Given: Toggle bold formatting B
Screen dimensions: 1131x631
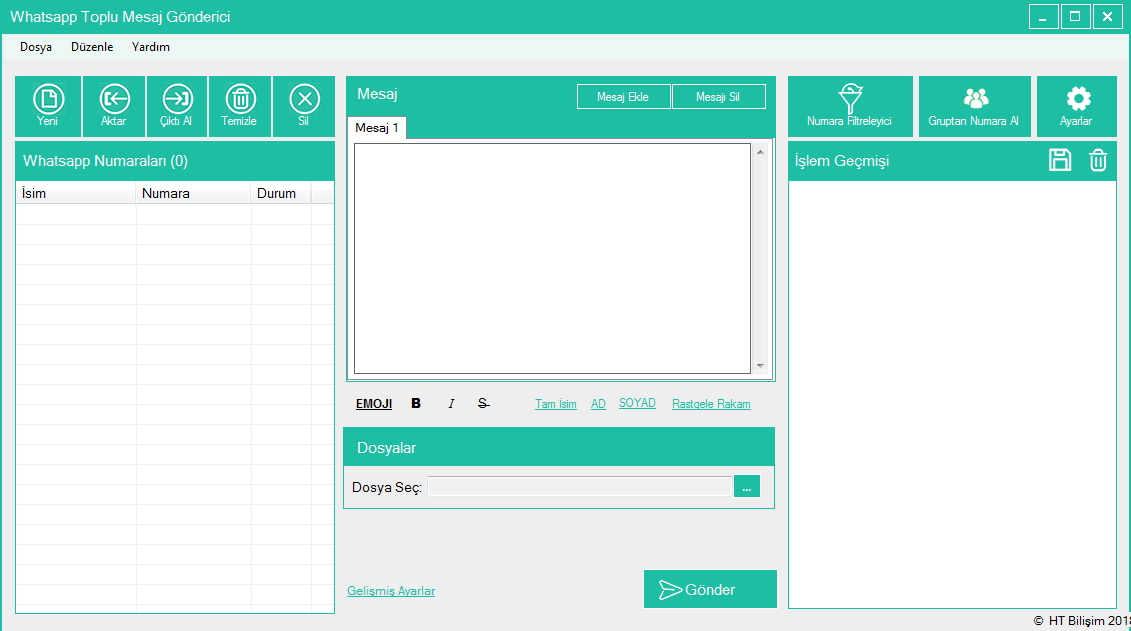Looking at the screenshot, I should pyautogui.click(x=416, y=403).
